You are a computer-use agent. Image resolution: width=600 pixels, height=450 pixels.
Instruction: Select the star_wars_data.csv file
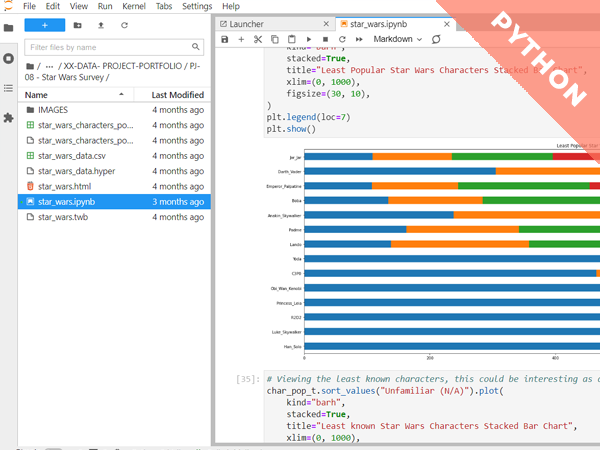coord(114,156)
